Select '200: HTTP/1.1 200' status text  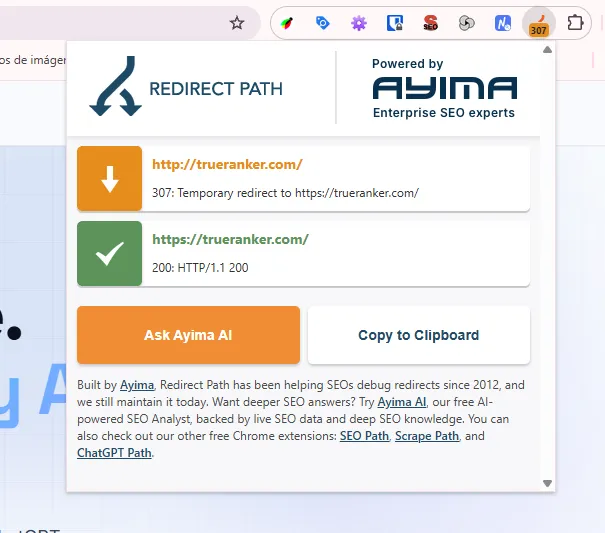tap(200, 267)
